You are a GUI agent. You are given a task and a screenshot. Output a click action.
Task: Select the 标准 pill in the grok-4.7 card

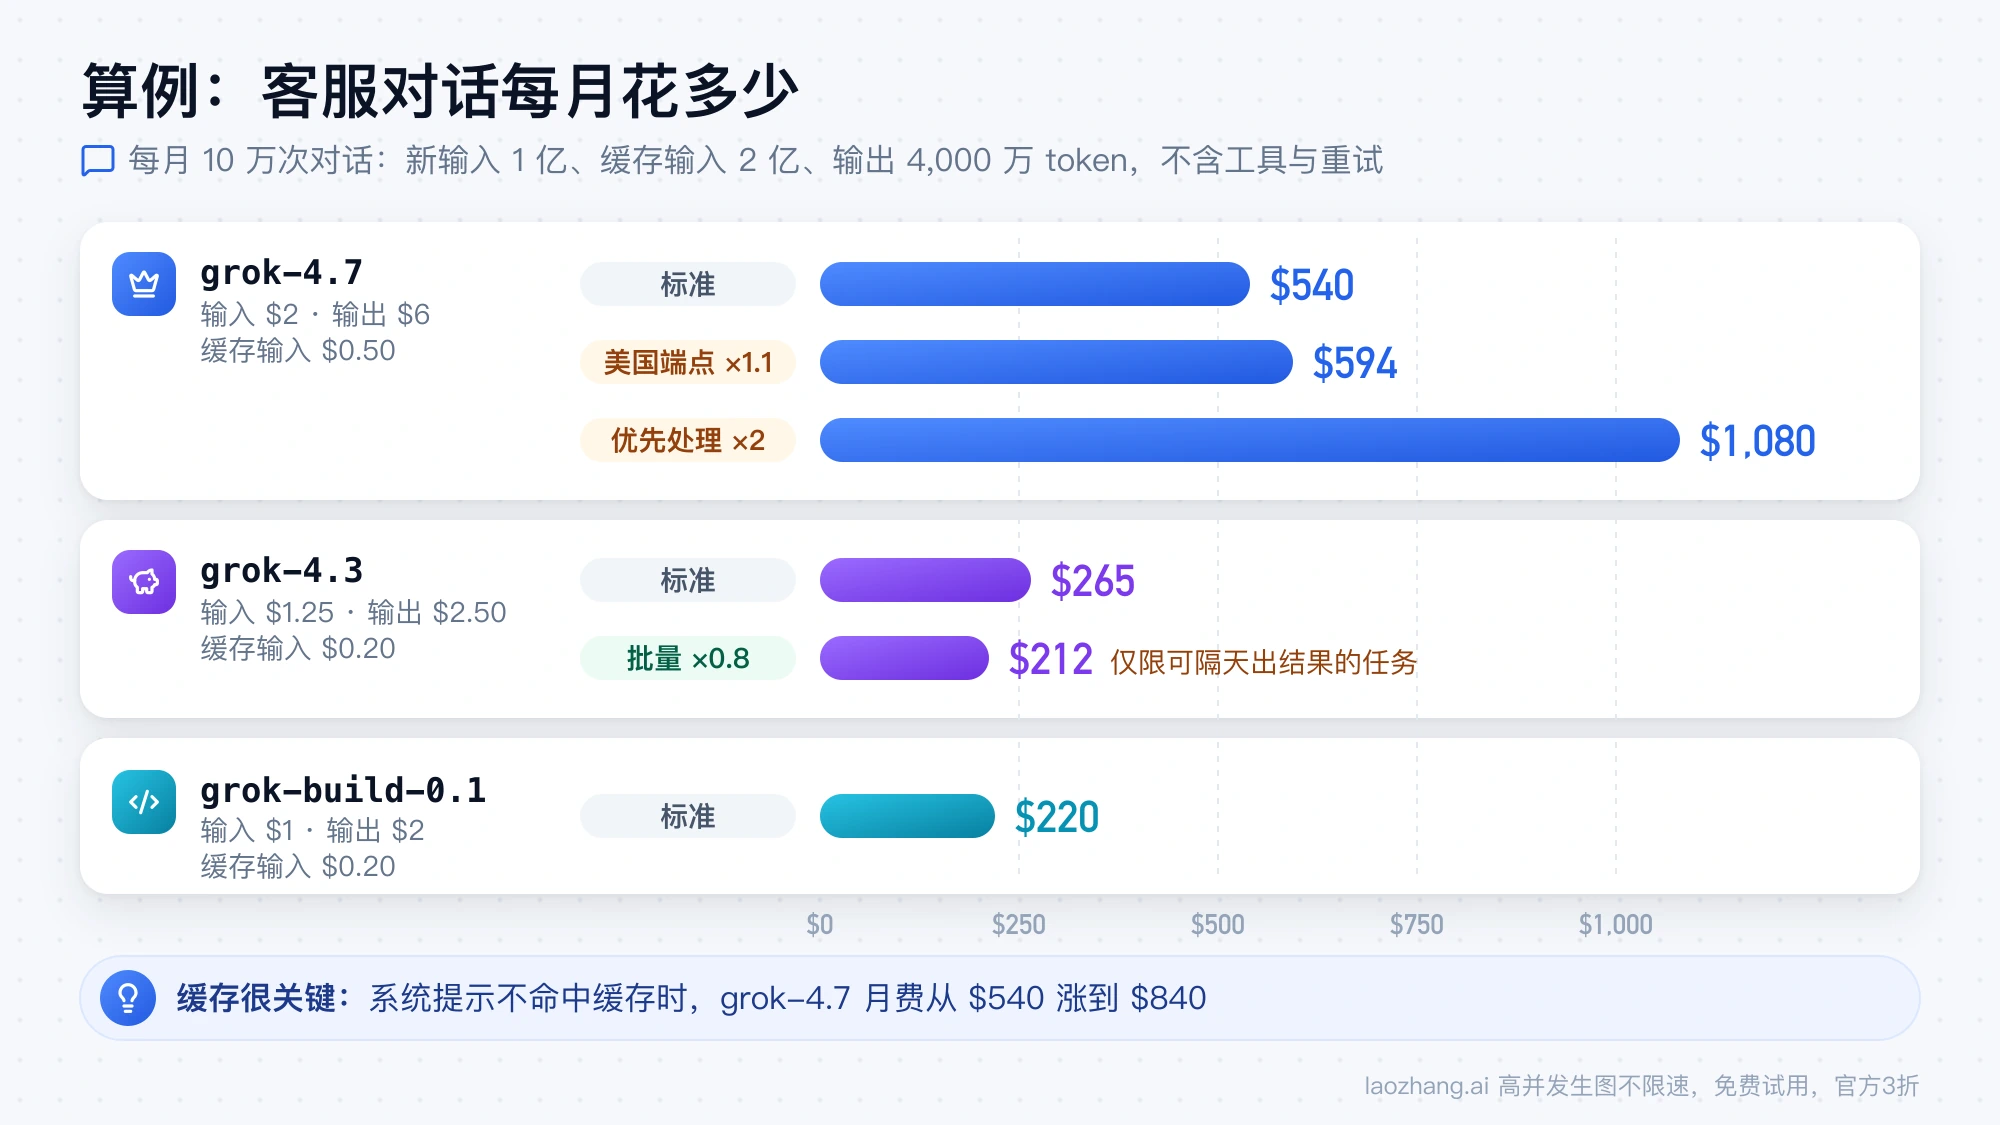(688, 284)
